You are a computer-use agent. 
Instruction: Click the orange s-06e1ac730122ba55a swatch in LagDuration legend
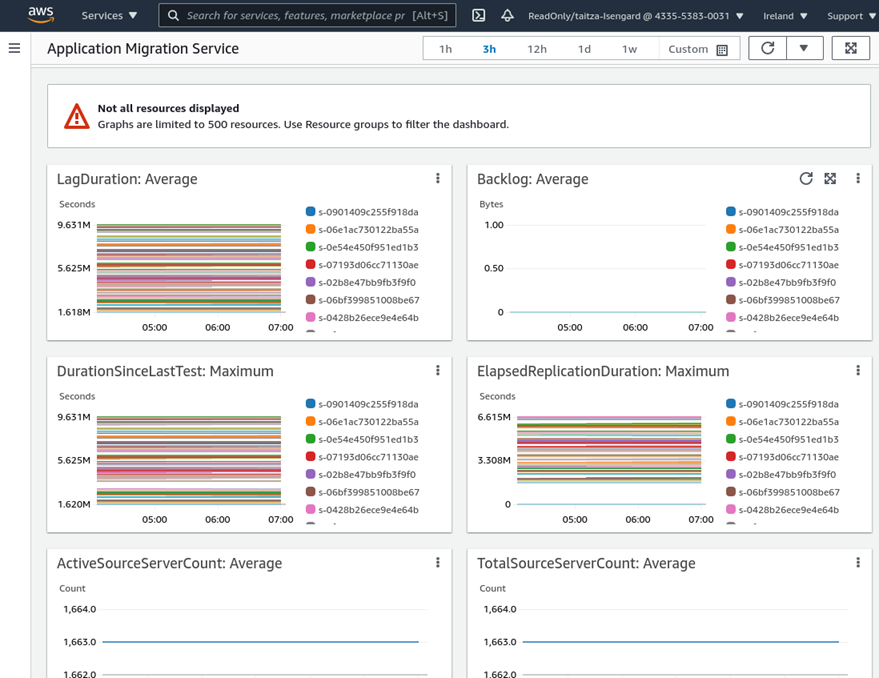tap(311, 229)
